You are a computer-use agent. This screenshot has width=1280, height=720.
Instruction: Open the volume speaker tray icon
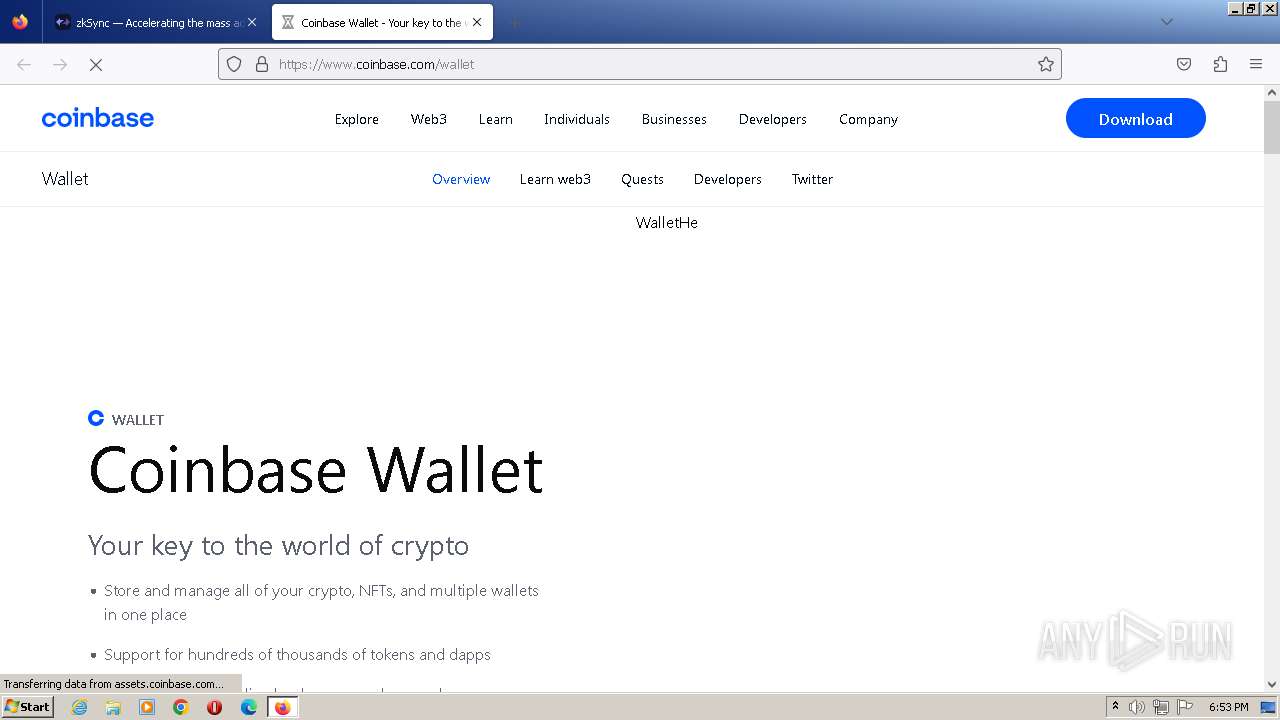[1137, 707]
